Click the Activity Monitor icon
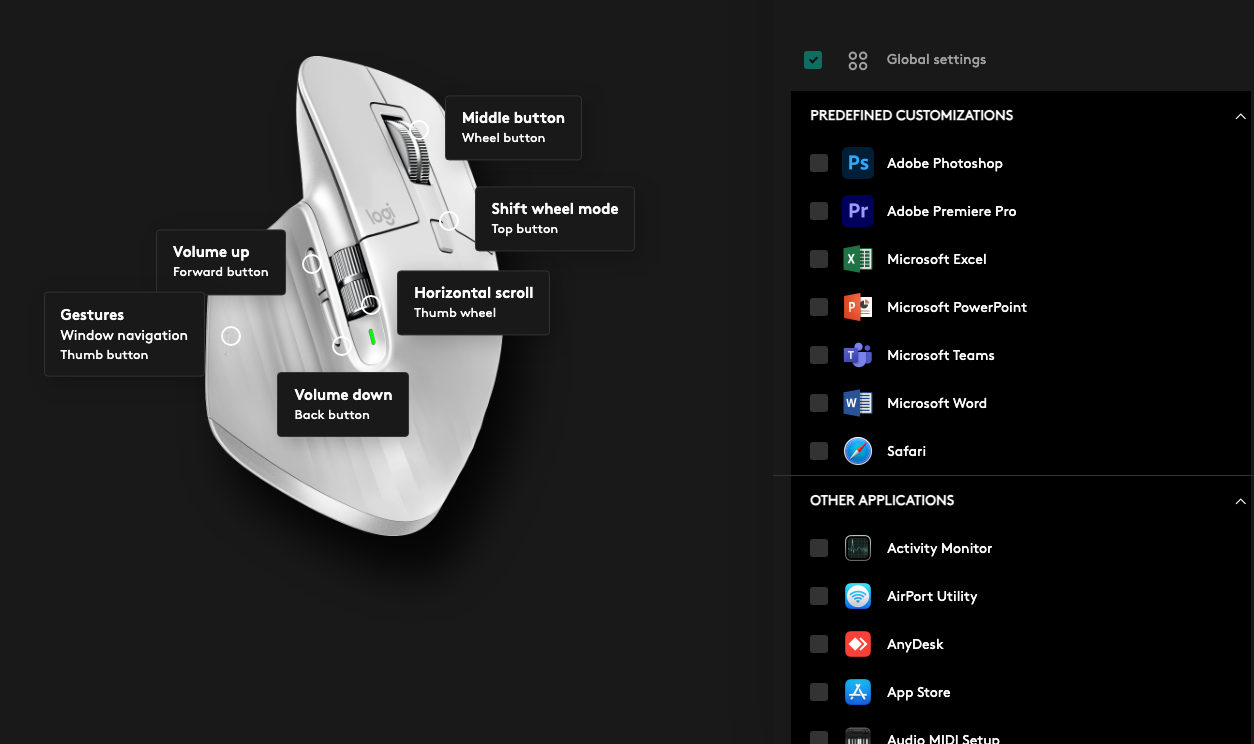The image size is (1254, 744). [x=858, y=548]
